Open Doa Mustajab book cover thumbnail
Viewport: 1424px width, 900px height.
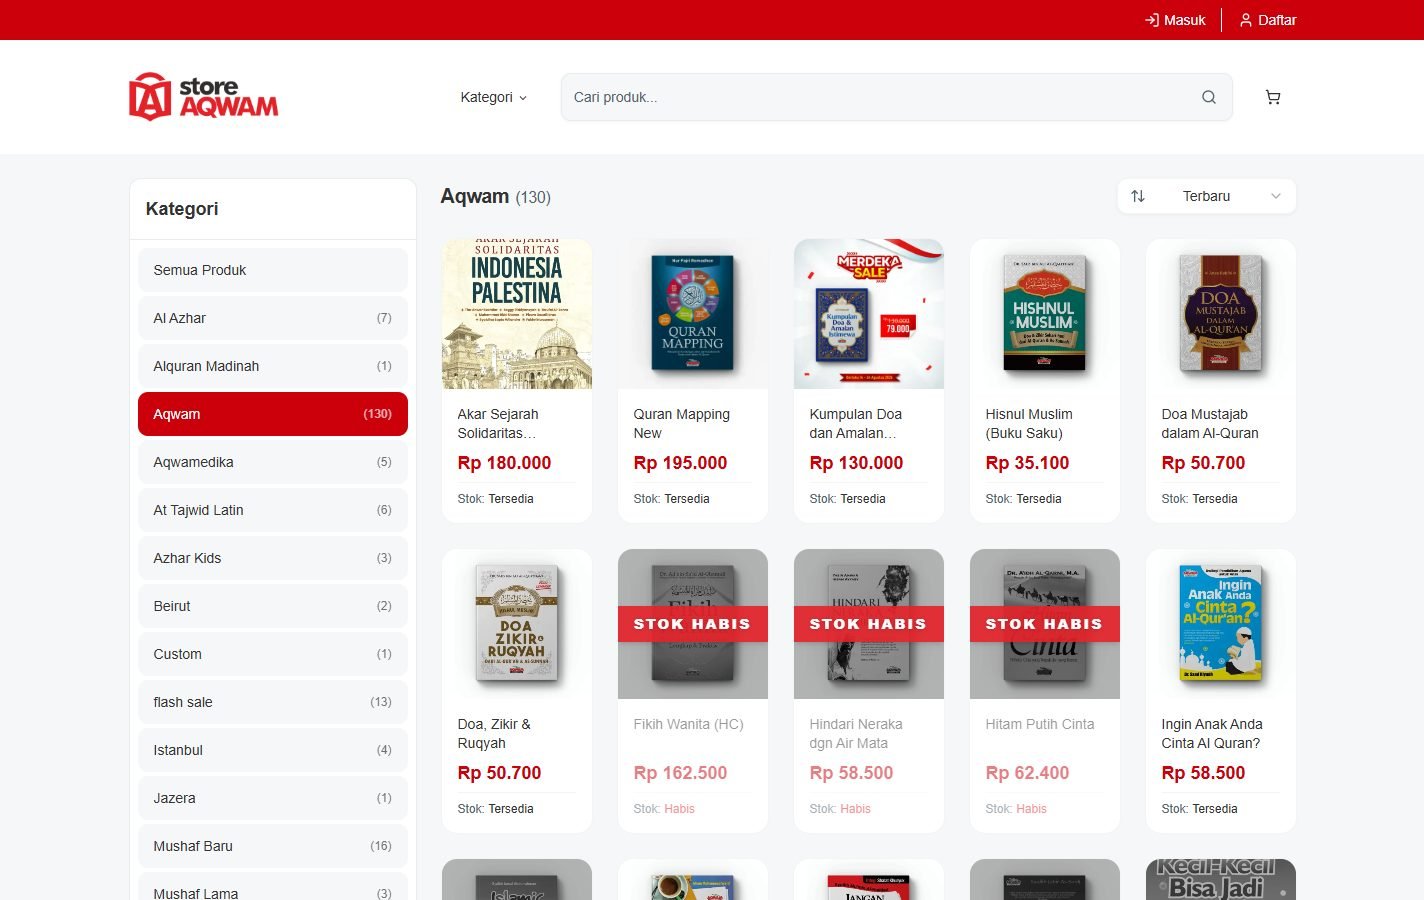(x=1221, y=314)
